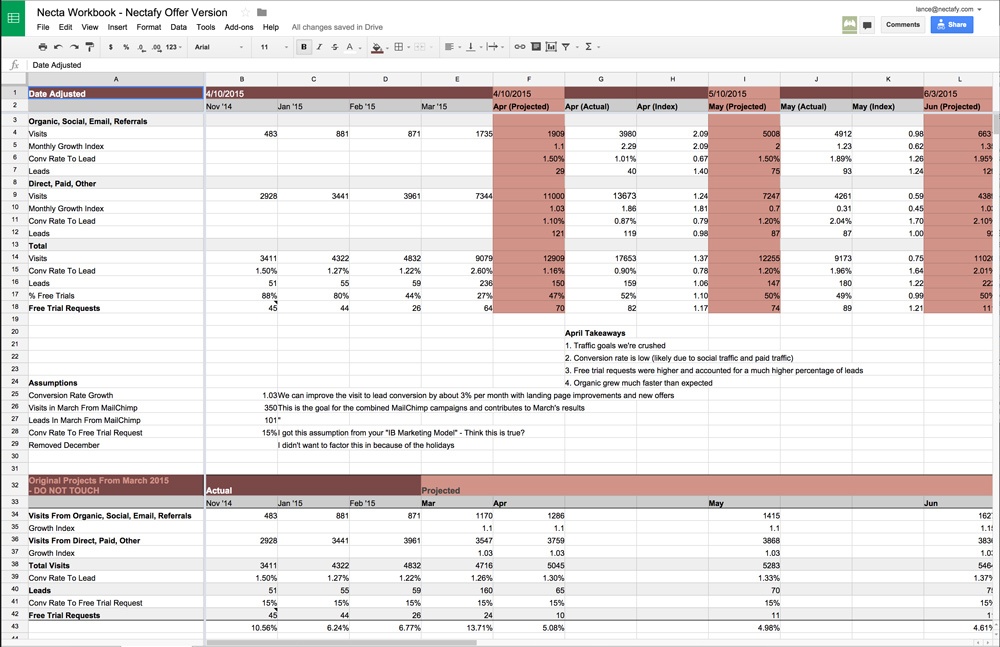
Task: Select cell 'Date Adjusted' in A1
Action: tap(115, 93)
